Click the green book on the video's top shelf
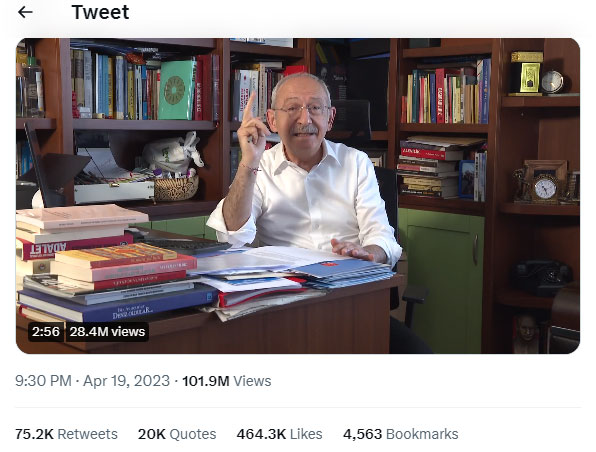This screenshot has width=596, height=452. tap(177, 90)
